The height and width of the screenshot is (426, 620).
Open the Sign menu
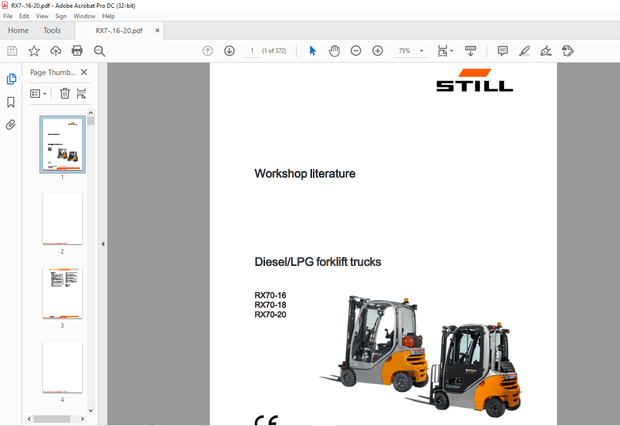(61, 16)
